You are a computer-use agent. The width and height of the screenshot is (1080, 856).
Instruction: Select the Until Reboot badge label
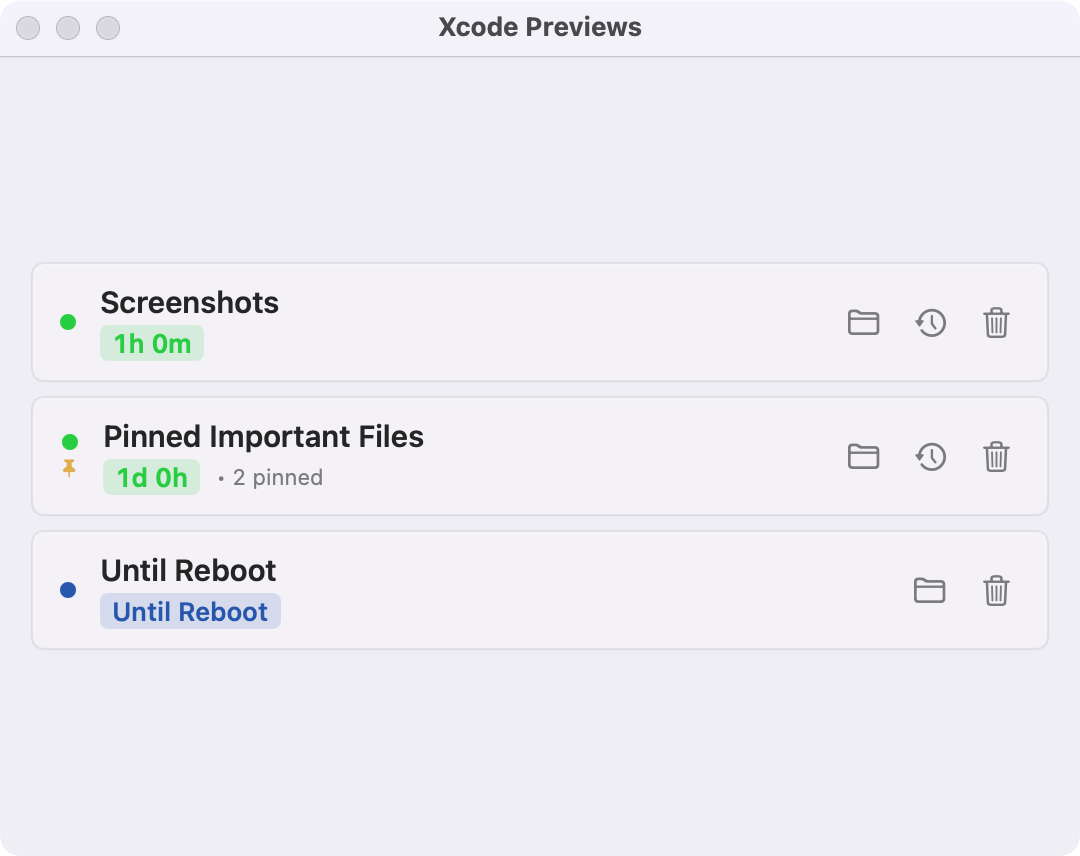point(190,611)
